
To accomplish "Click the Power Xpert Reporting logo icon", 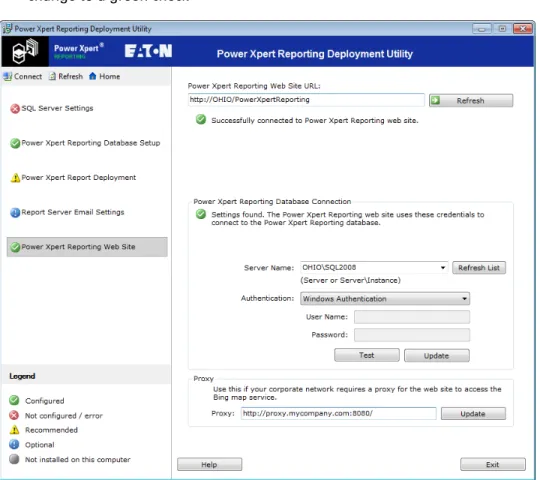I will click(x=25, y=52).
